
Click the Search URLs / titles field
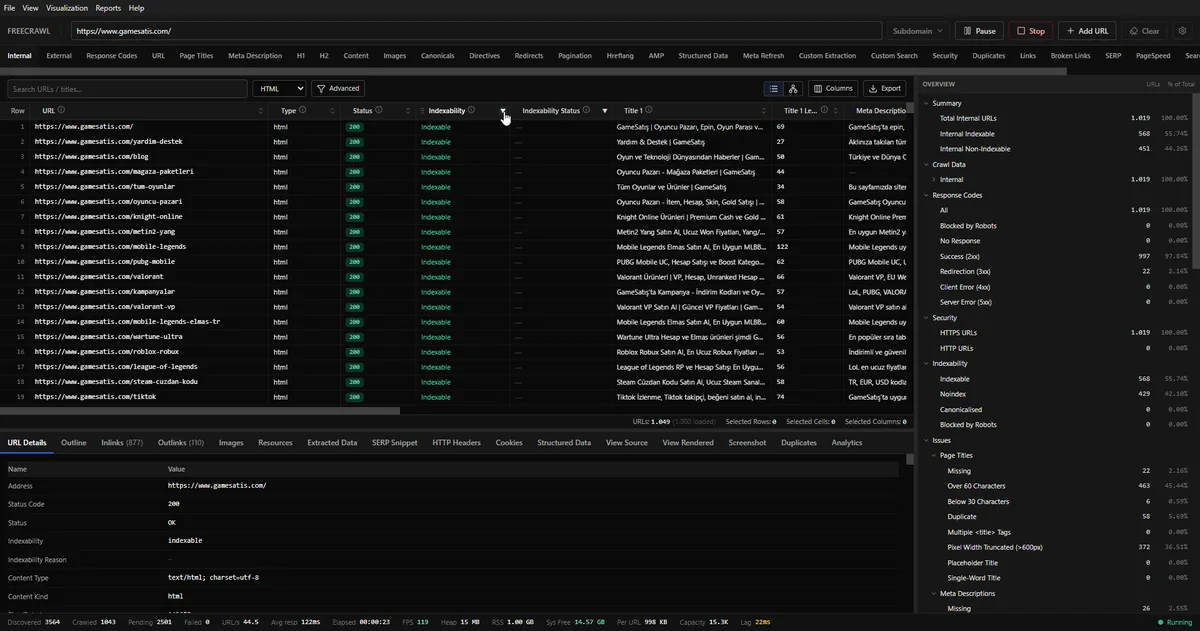(x=127, y=88)
